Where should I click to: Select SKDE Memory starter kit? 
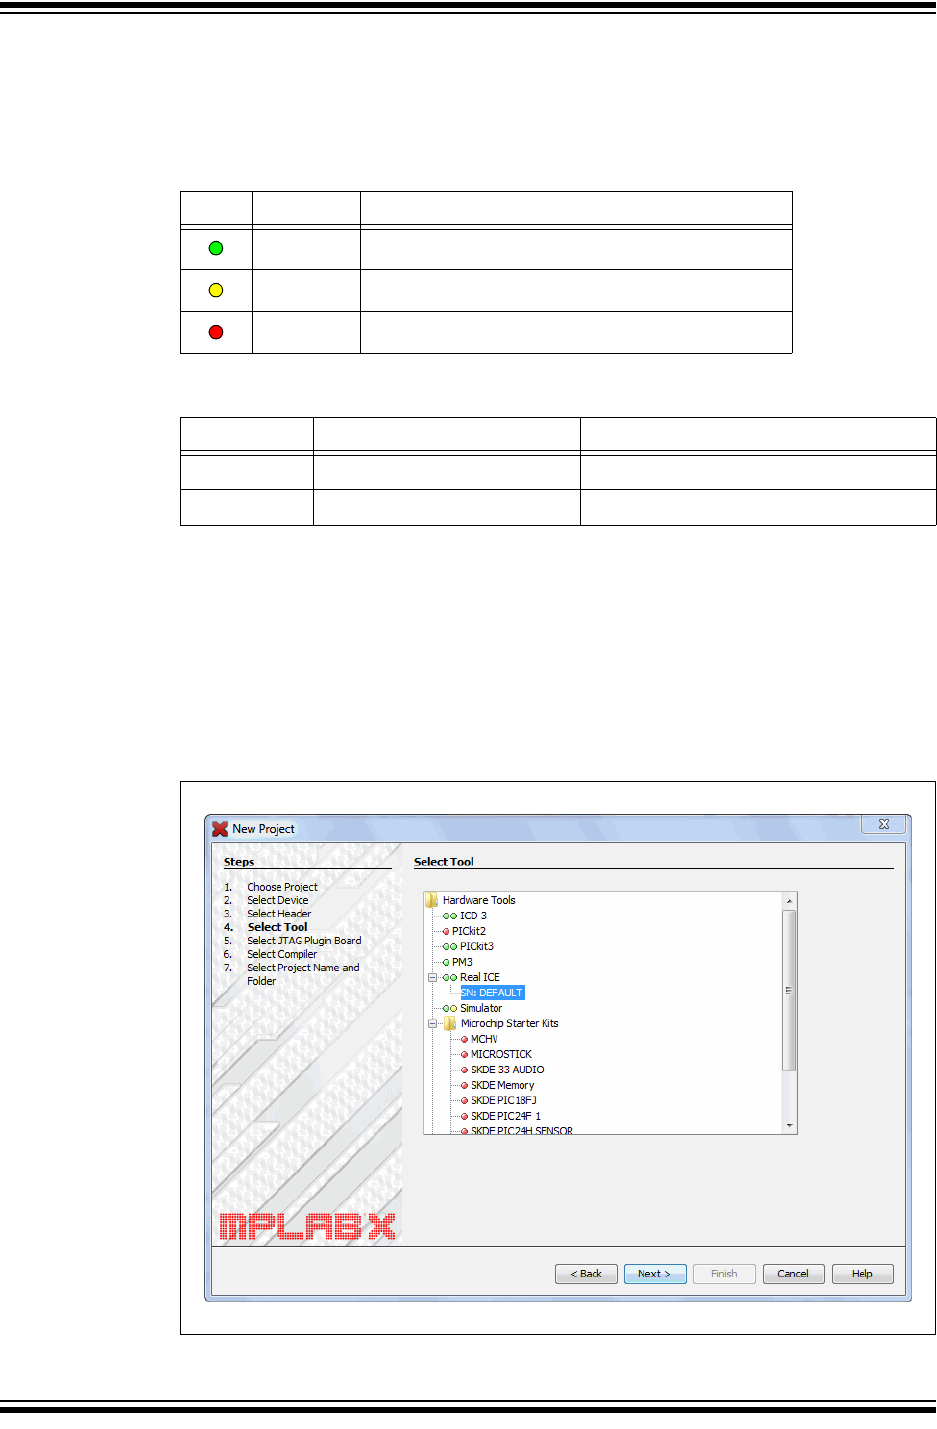[x=503, y=1085]
